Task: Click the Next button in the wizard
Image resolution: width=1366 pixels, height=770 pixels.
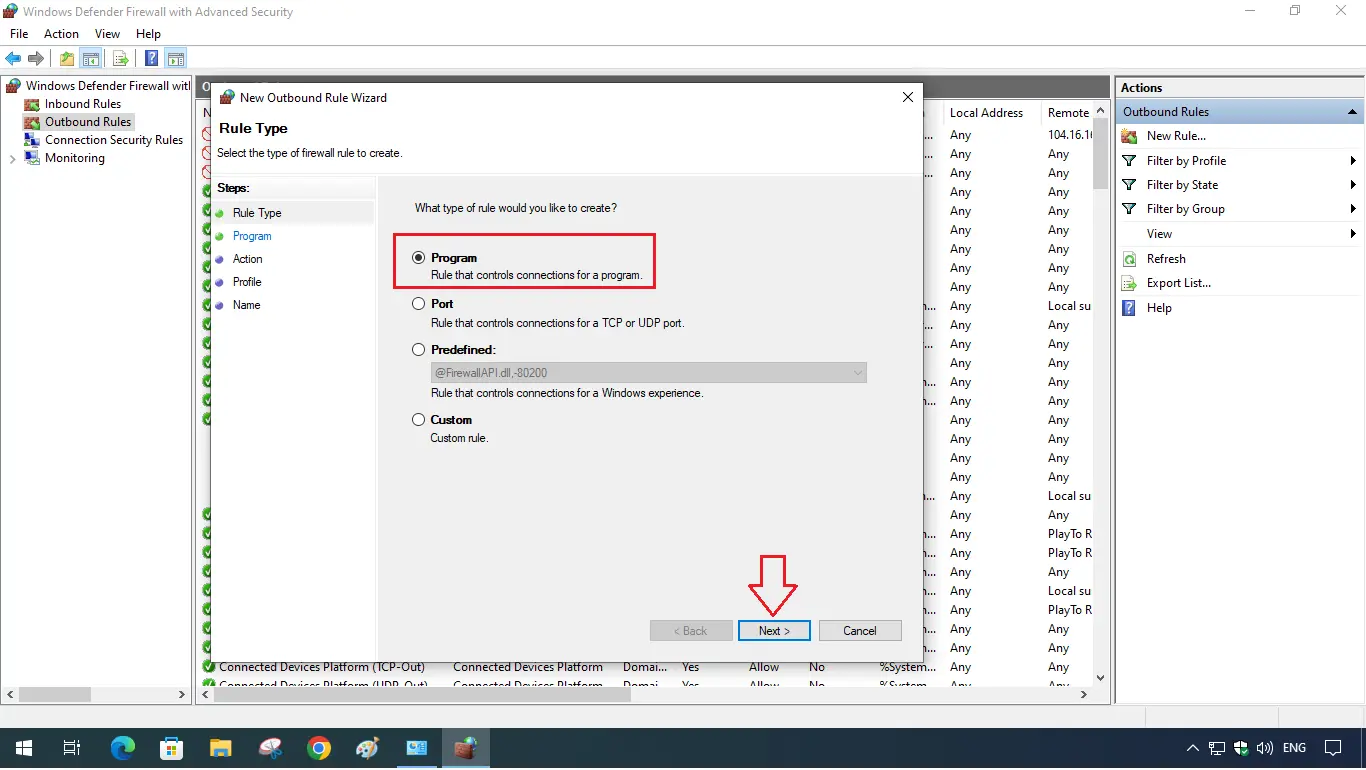Action: (774, 630)
